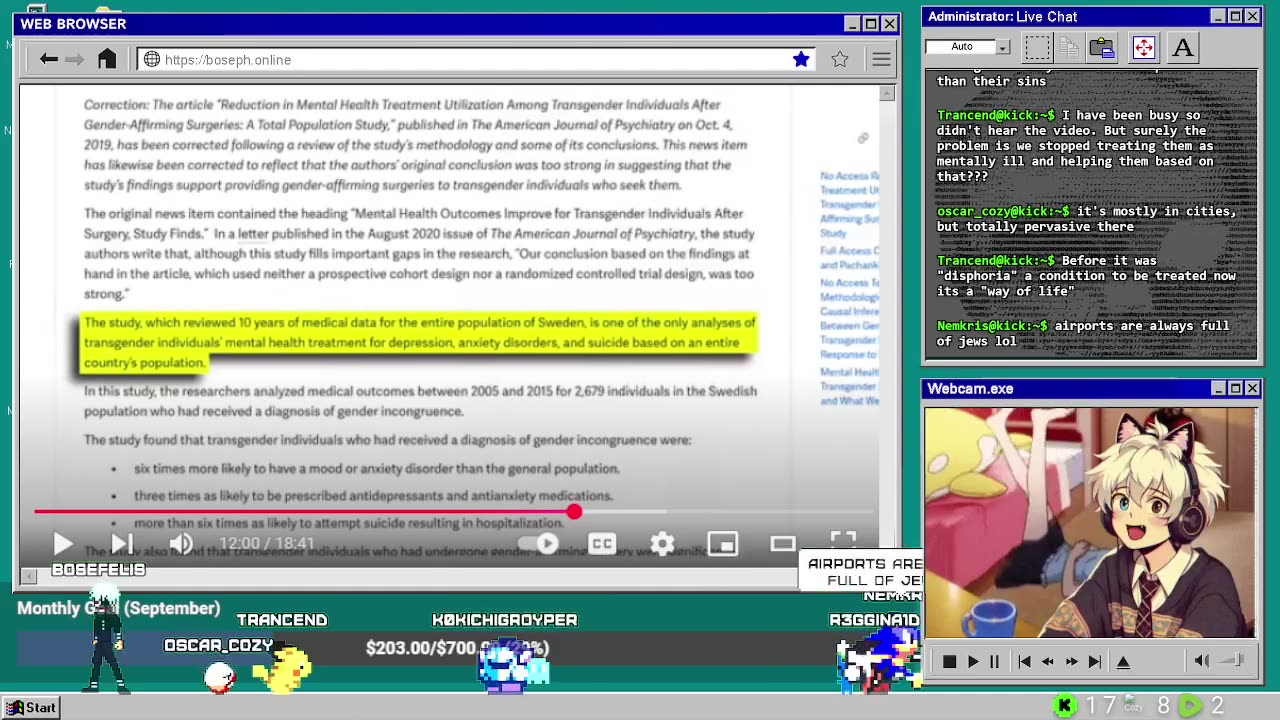
Task: Toggle closed captions on the video
Action: 602,544
